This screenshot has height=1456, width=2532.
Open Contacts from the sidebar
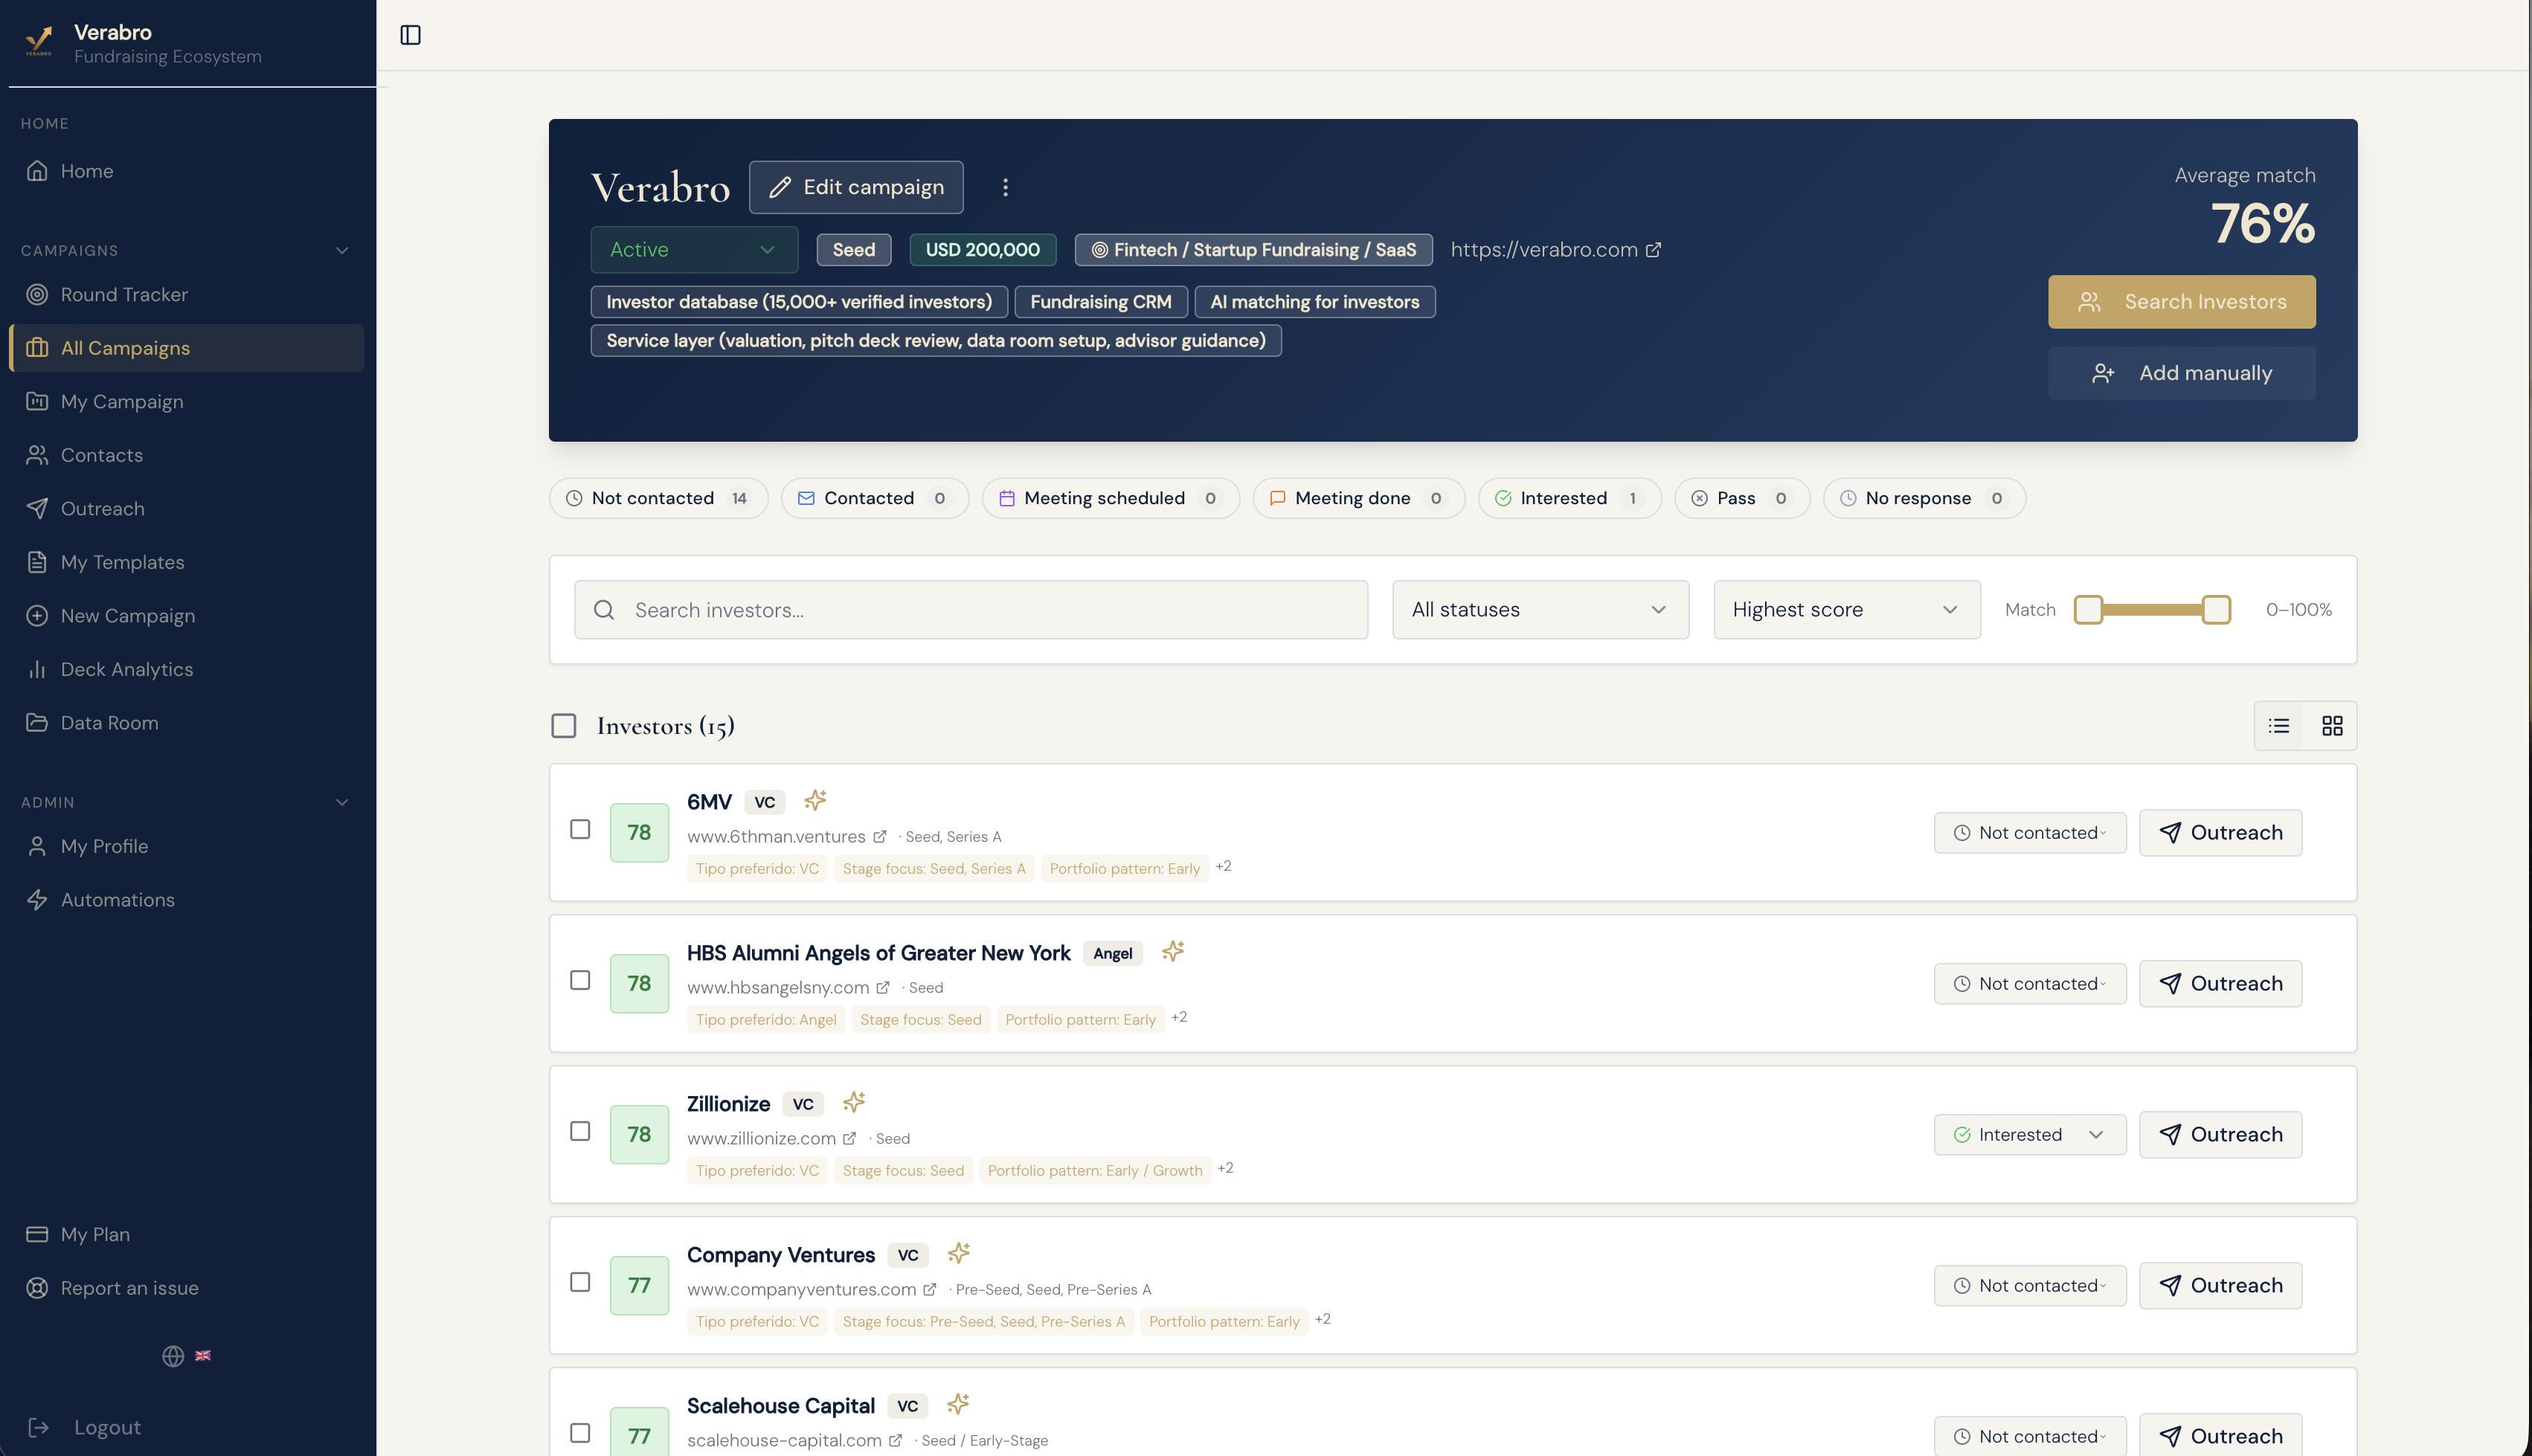click(186, 456)
